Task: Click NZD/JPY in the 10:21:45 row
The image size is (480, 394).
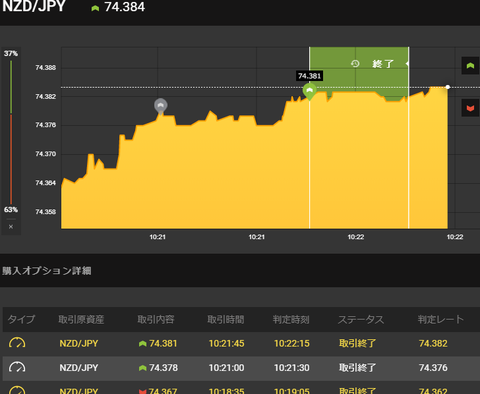Action: pyautogui.click(x=79, y=343)
